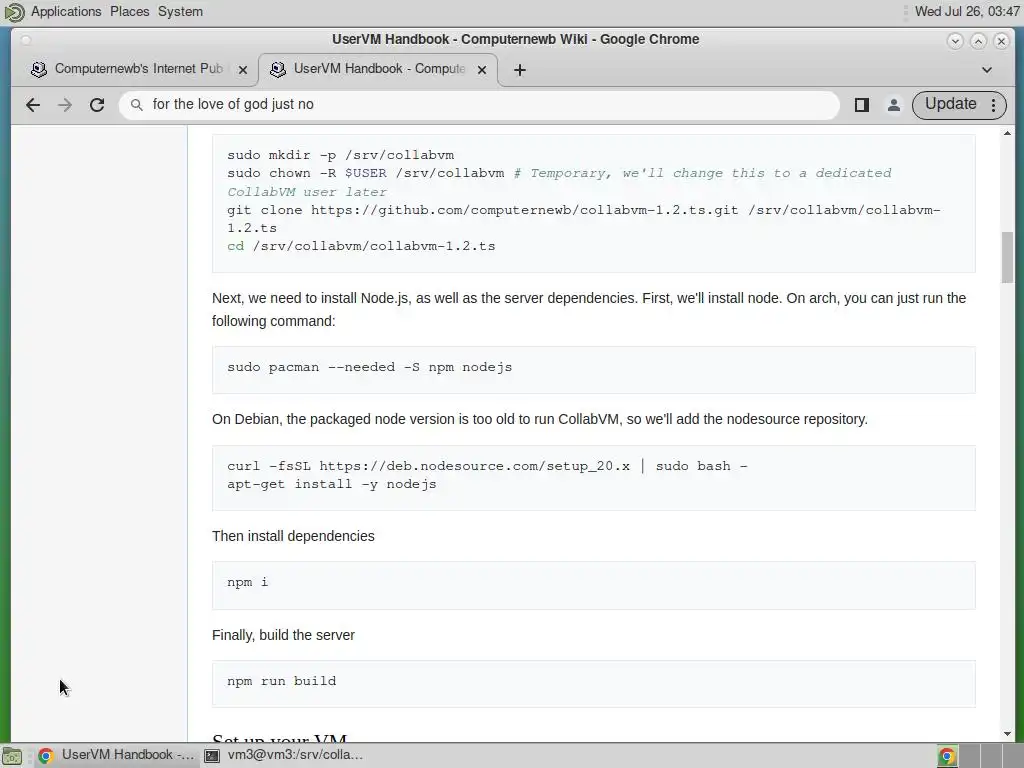Click the favicon on UserVM Handbook tab
Image resolution: width=1024 pixels, height=768 pixels.
click(278, 69)
